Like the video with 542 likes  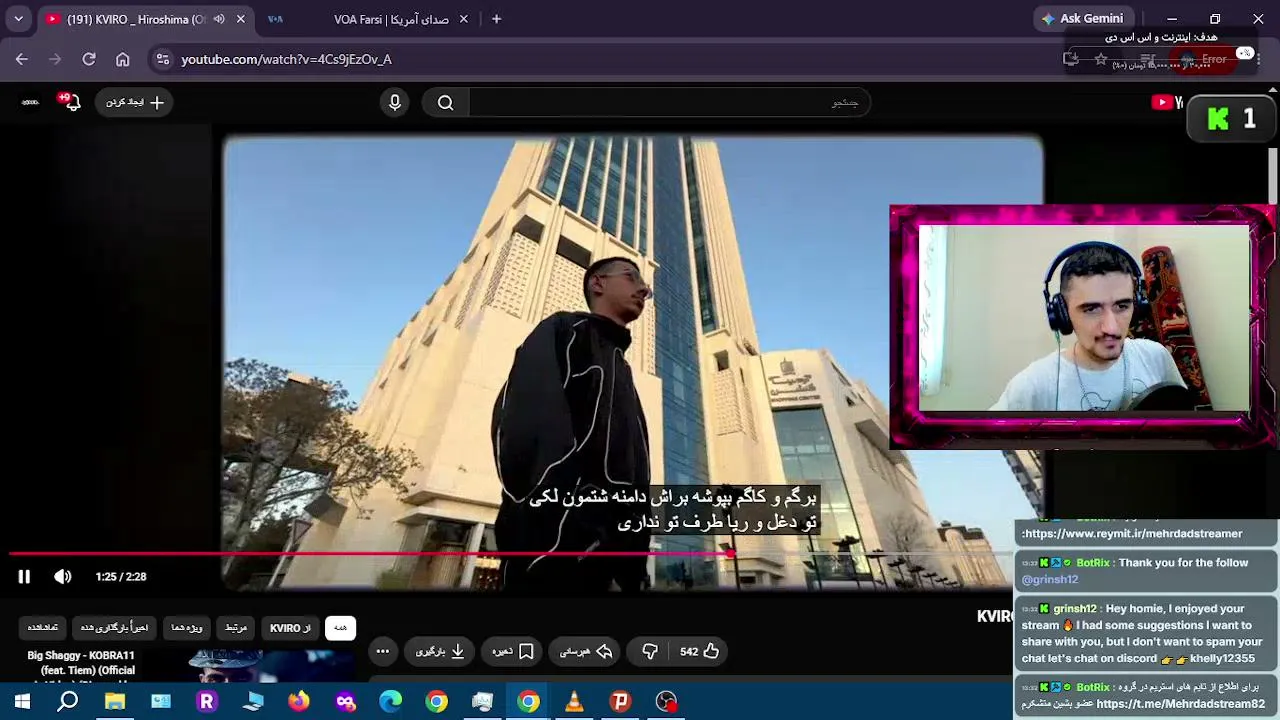pos(700,651)
